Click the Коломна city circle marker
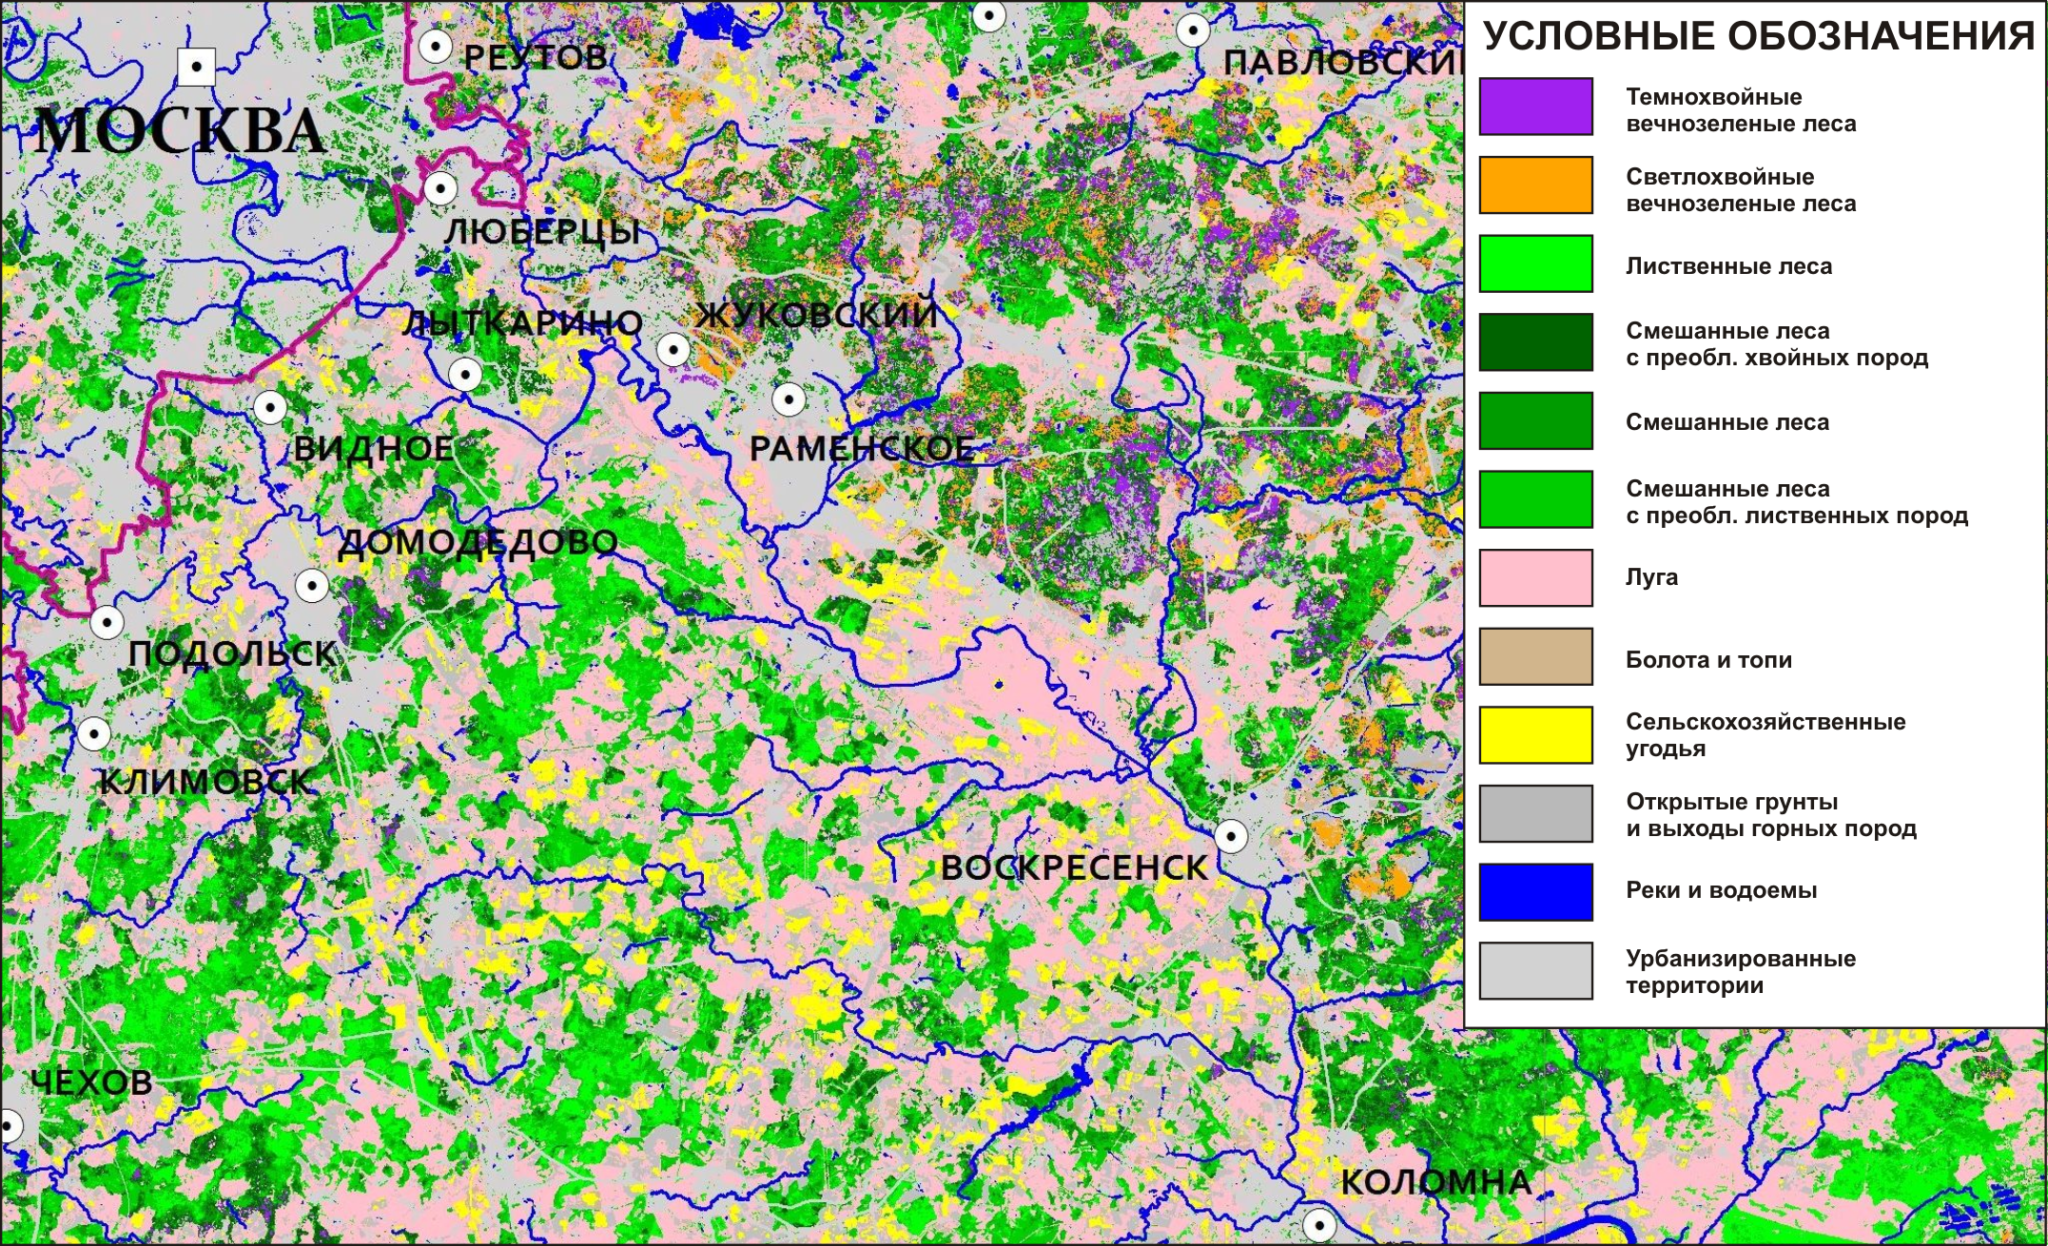Image resolution: width=2048 pixels, height=1246 pixels. pos(1320,1224)
